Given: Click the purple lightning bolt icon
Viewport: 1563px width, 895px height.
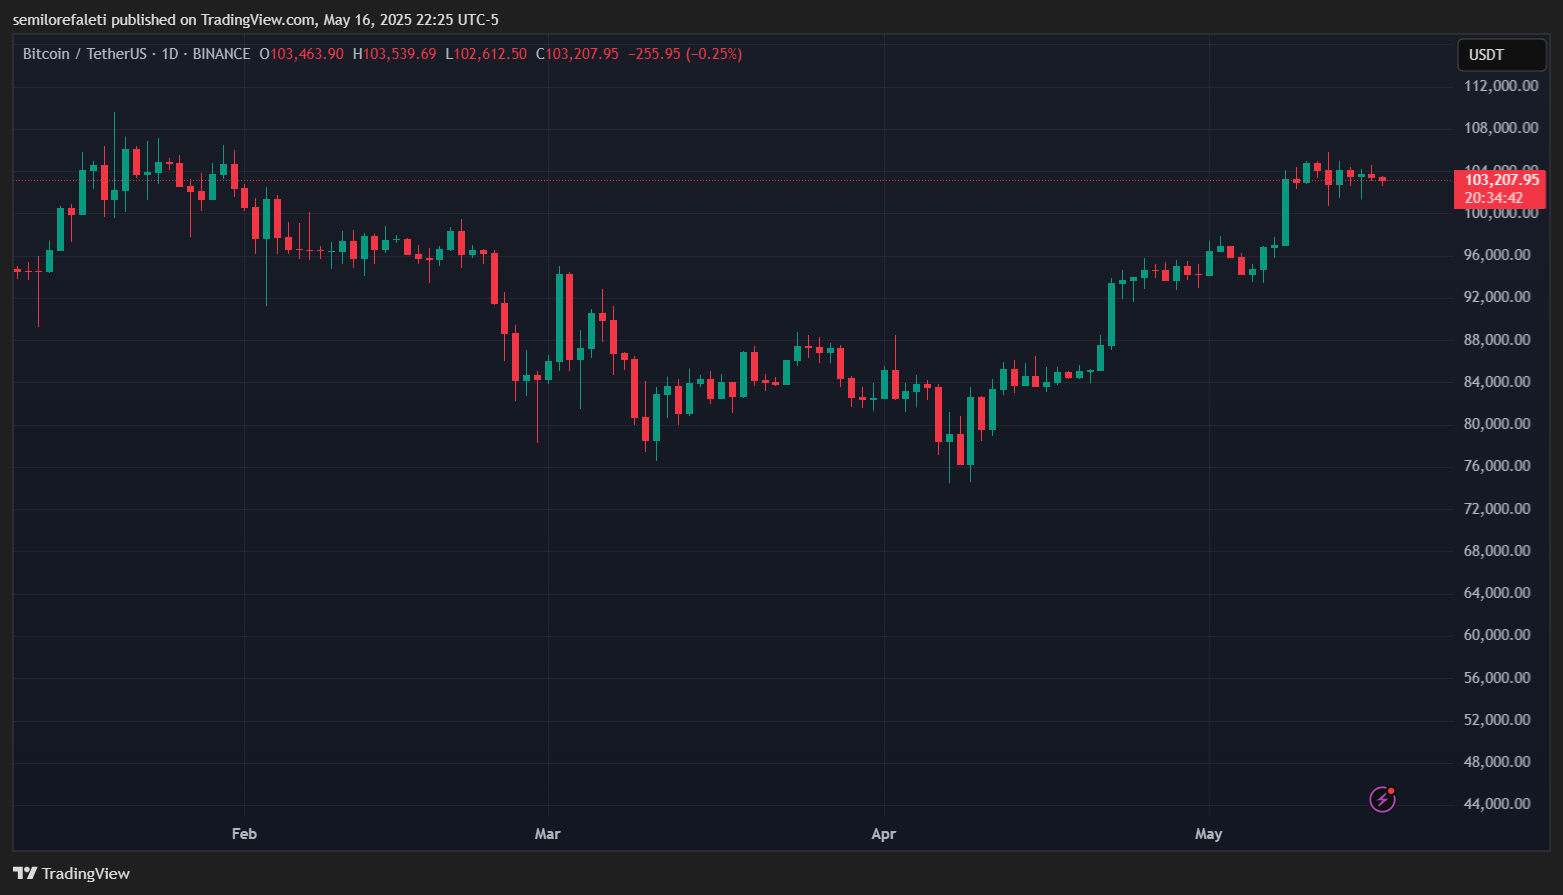Looking at the screenshot, I should click(1382, 799).
